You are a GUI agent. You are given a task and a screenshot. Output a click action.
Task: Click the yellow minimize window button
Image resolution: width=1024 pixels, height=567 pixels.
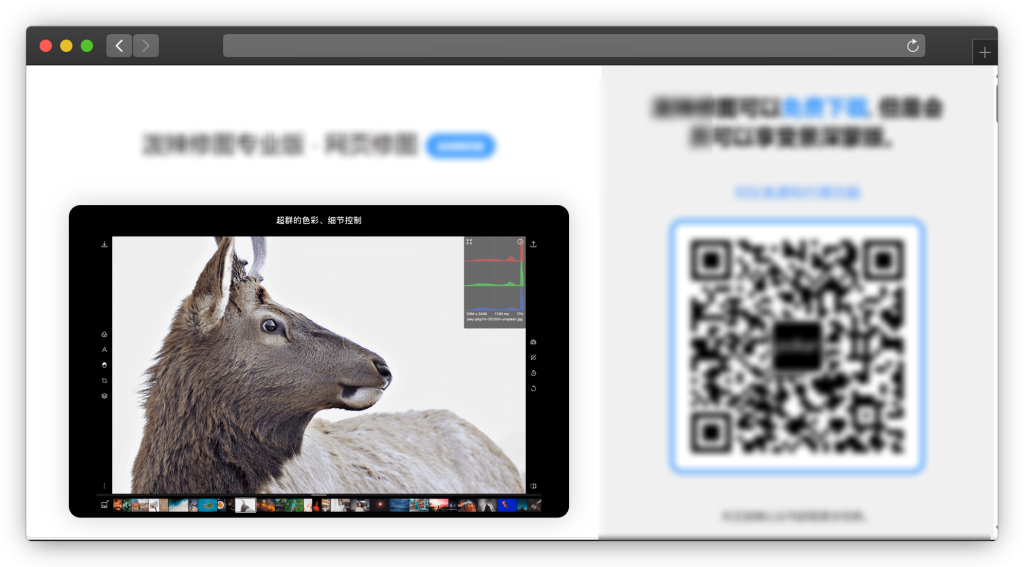point(66,46)
